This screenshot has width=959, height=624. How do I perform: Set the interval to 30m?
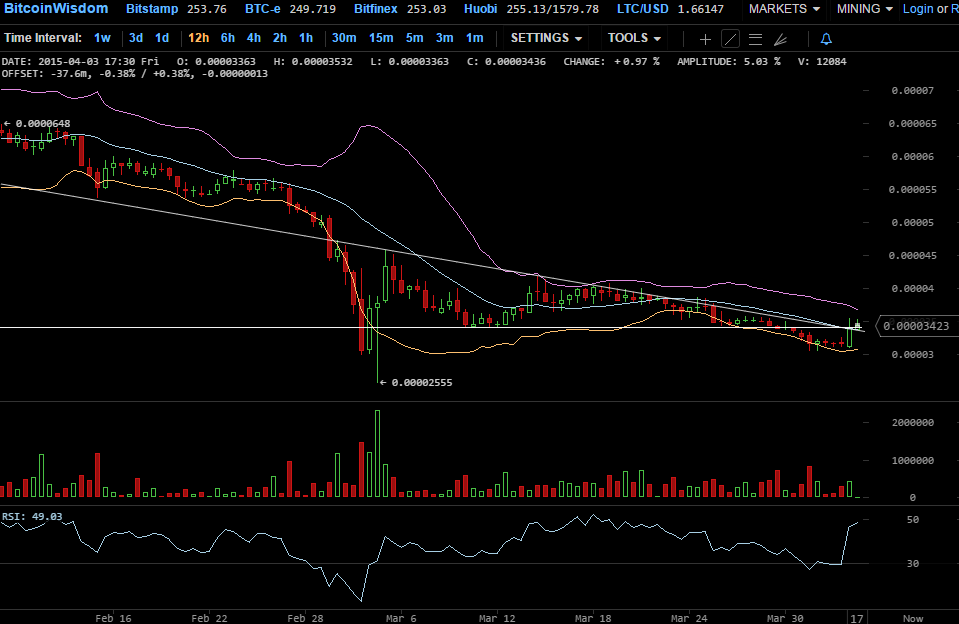tap(344, 38)
